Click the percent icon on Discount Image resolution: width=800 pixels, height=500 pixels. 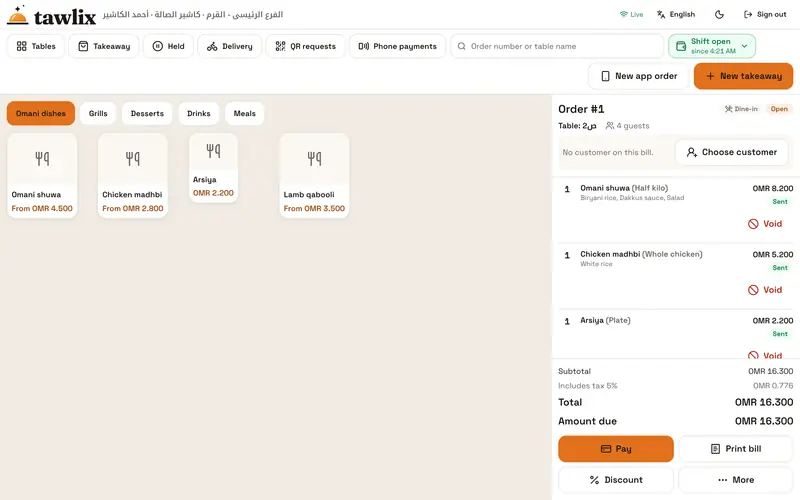594,480
